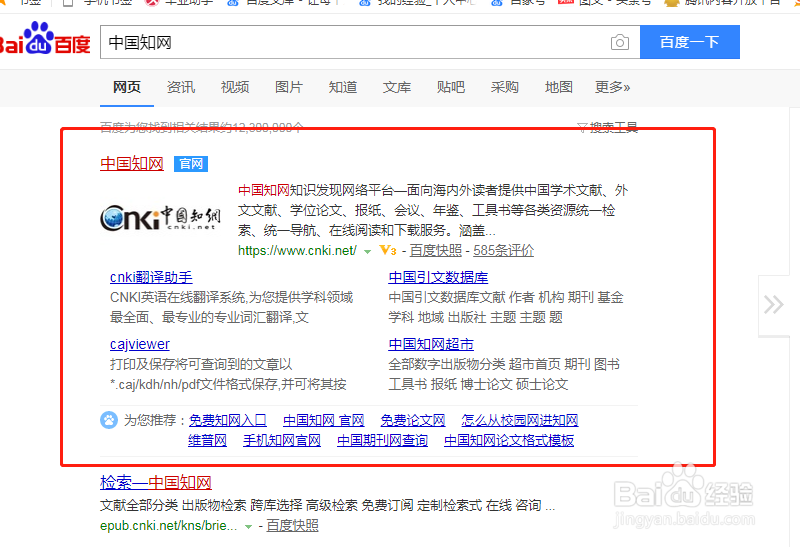This screenshot has height=547, width=800.
Task: Open the epub.cnki.net/kns/brie... URL
Action: 168,526
